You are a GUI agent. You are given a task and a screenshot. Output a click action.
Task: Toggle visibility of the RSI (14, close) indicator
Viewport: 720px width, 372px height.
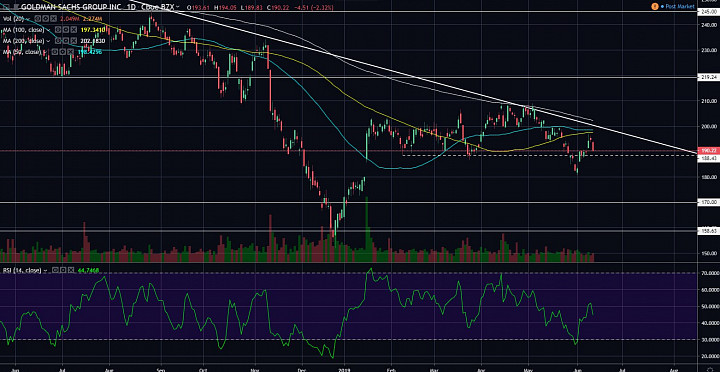click(x=55, y=270)
